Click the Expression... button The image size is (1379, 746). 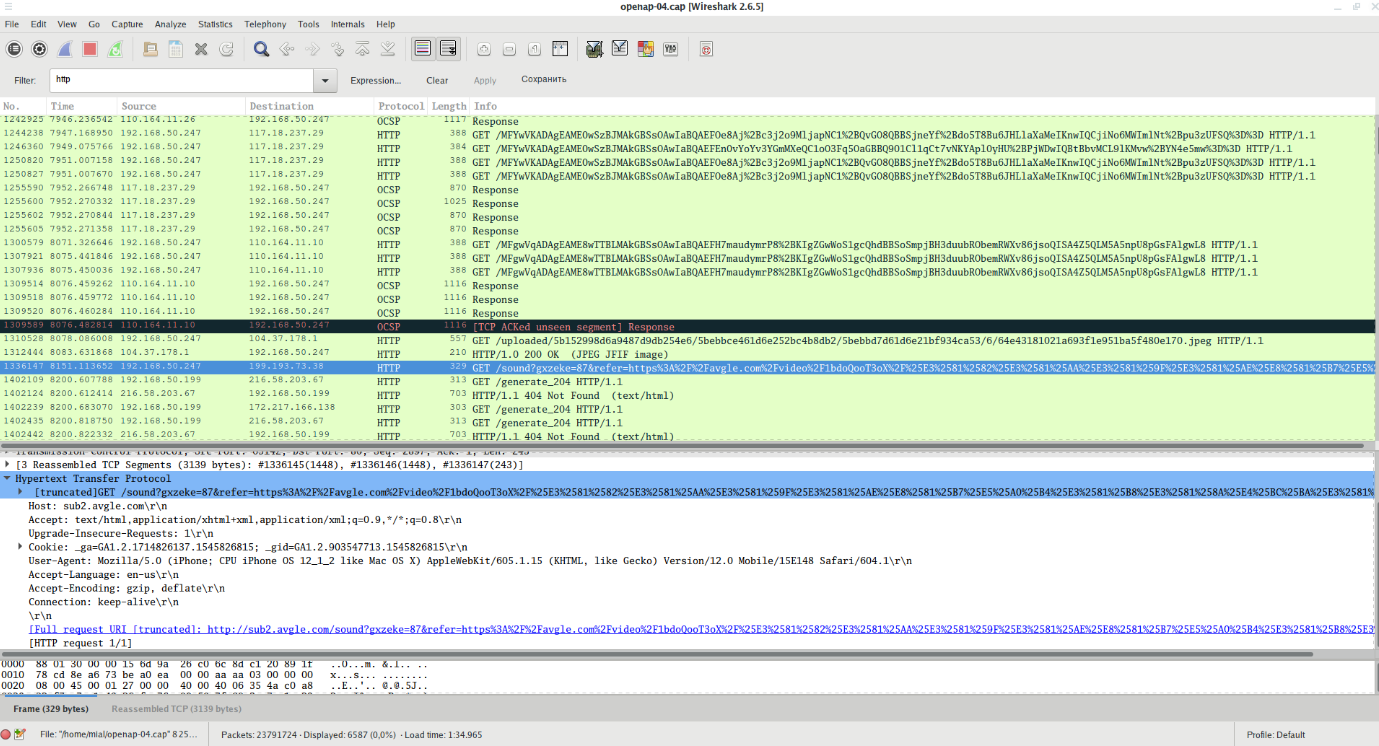coord(375,80)
